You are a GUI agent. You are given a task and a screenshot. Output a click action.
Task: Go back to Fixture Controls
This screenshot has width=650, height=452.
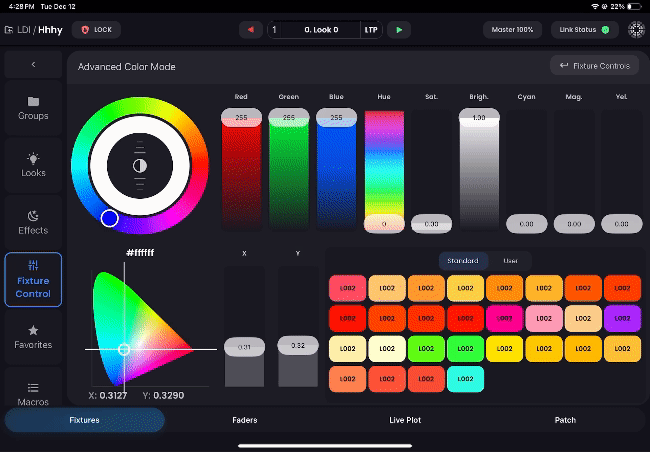[594, 66]
